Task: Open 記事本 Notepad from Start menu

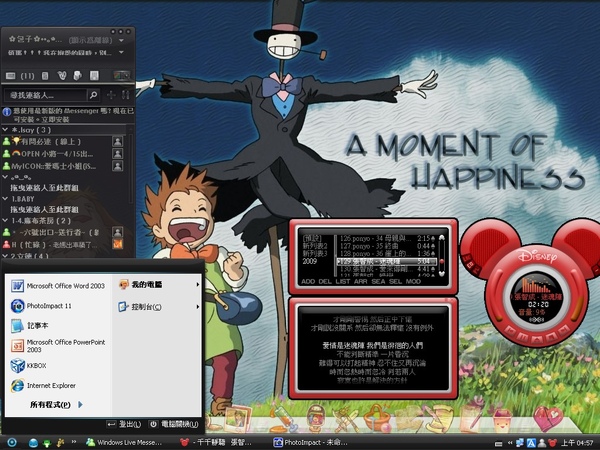Action: pos(30,326)
